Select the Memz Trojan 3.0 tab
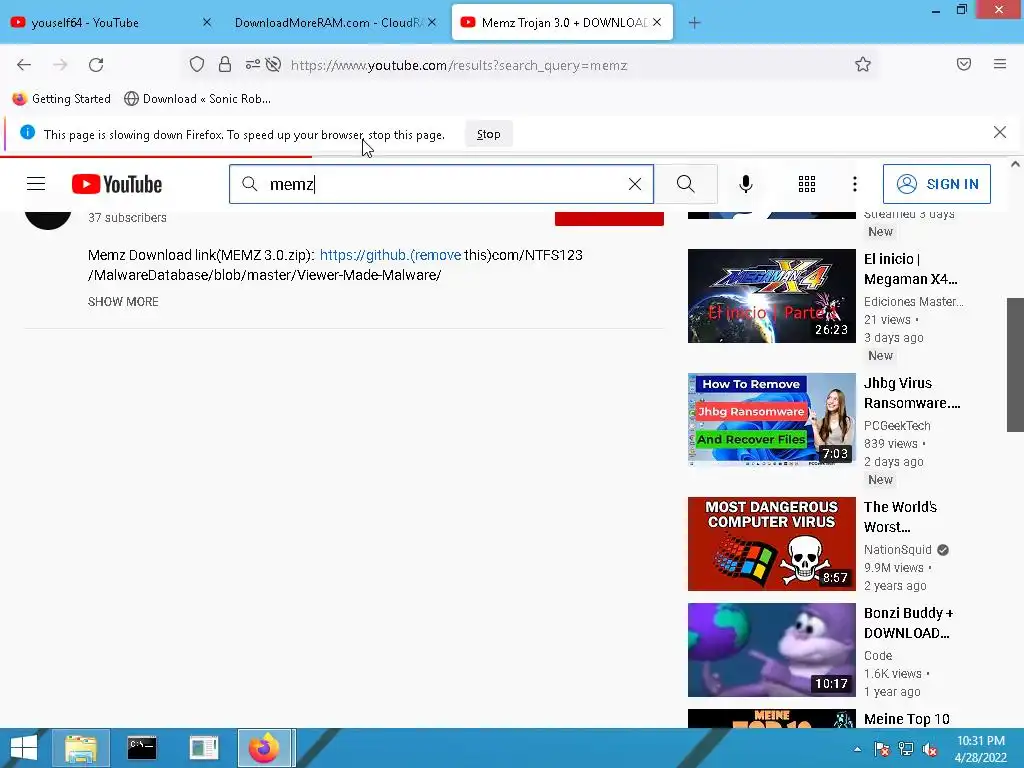The width and height of the screenshot is (1024, 768). [562, 22]
